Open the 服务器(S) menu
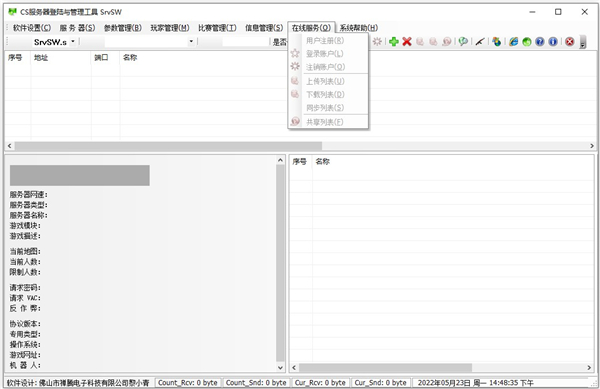This screenshot has width=600, height=389. click(x=77, y=28)
